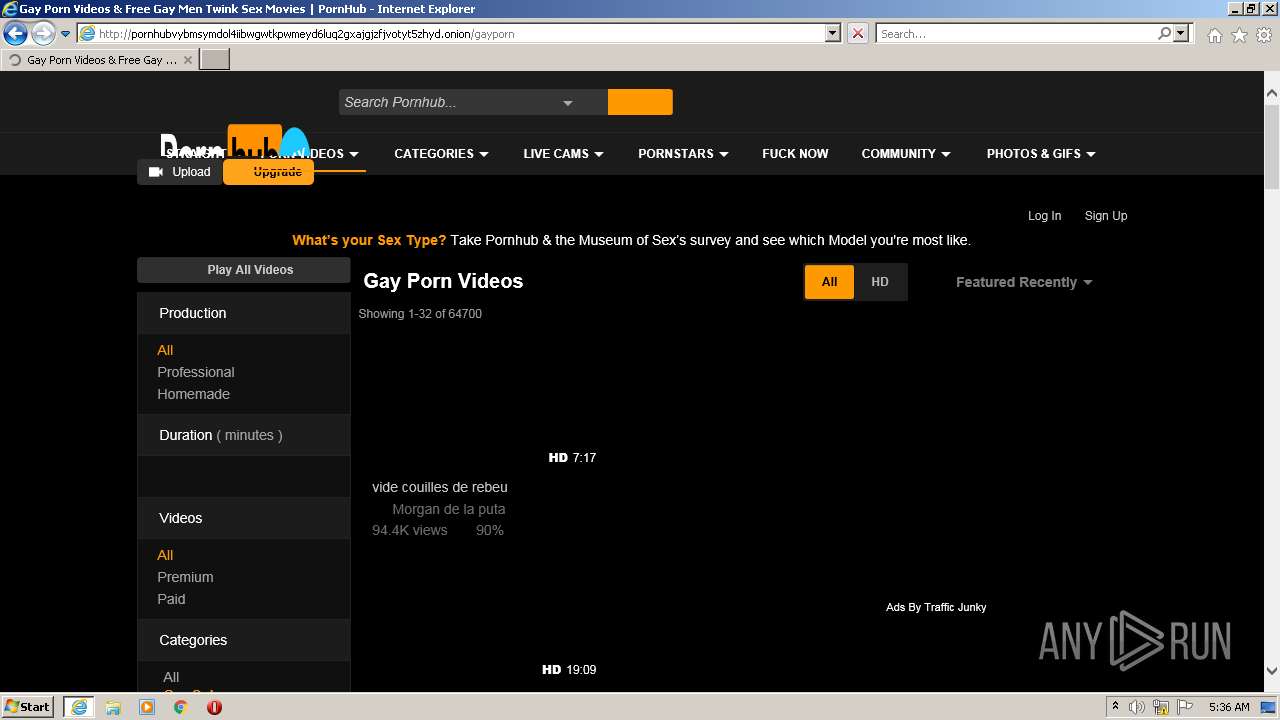Stop page loading with the red X
1280x720 pixels.
(x=858, y=33)
